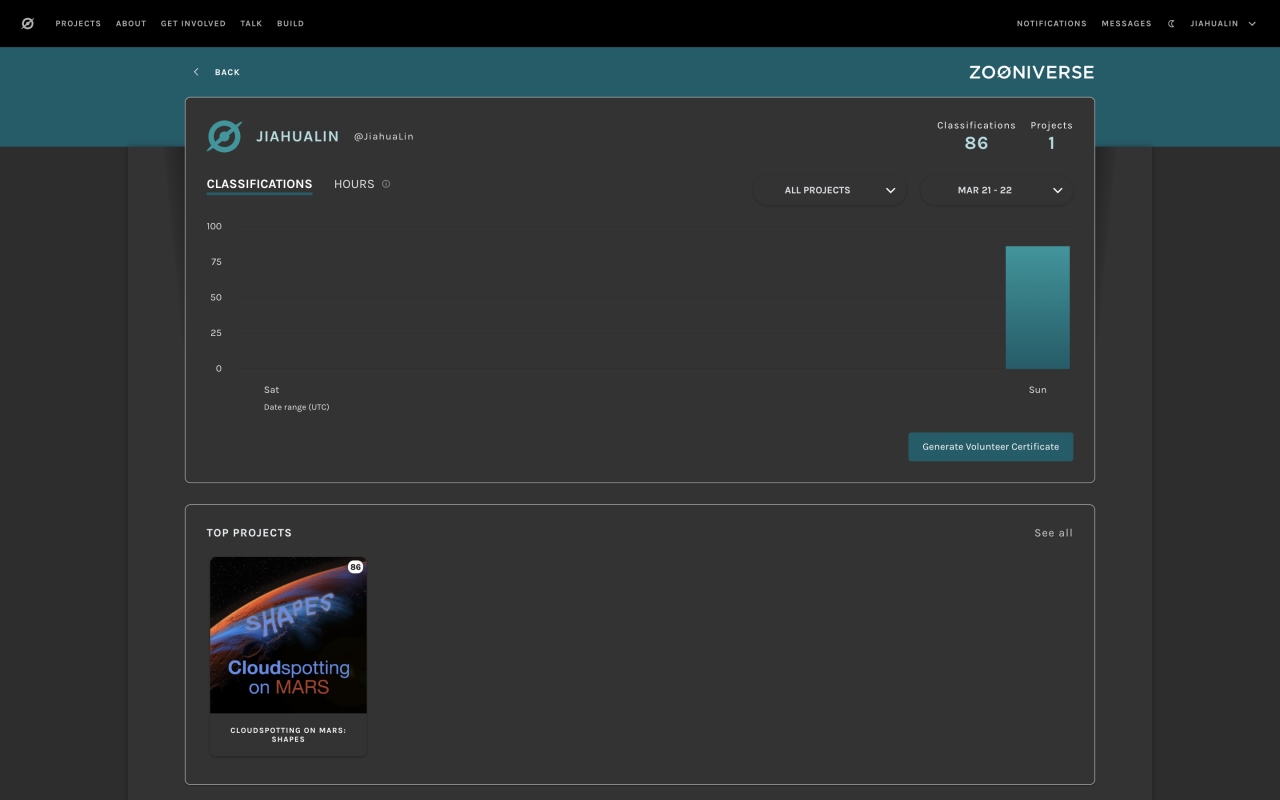
Task: Click the Cloudspotting on Mars: Shapes title
Action: click(288, 735)
